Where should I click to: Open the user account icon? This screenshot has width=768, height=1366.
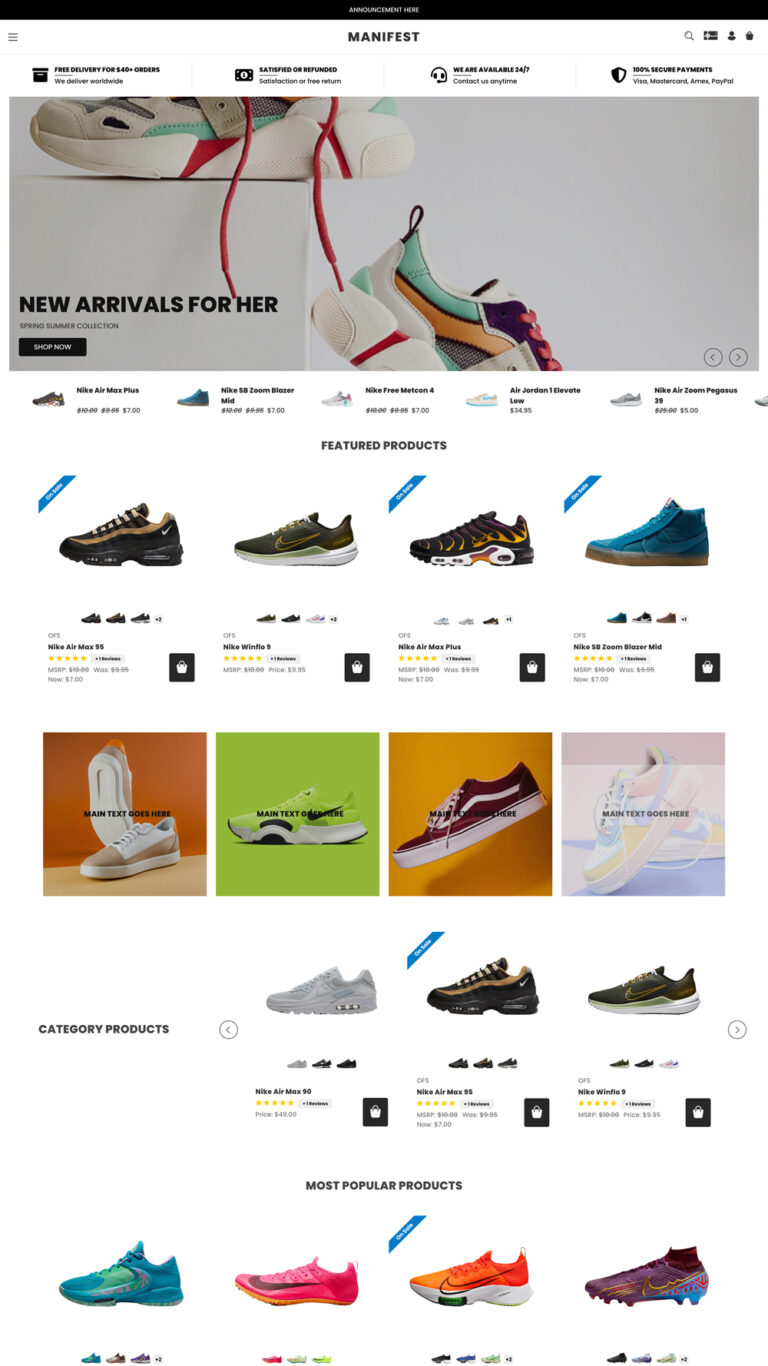point(731,36)
